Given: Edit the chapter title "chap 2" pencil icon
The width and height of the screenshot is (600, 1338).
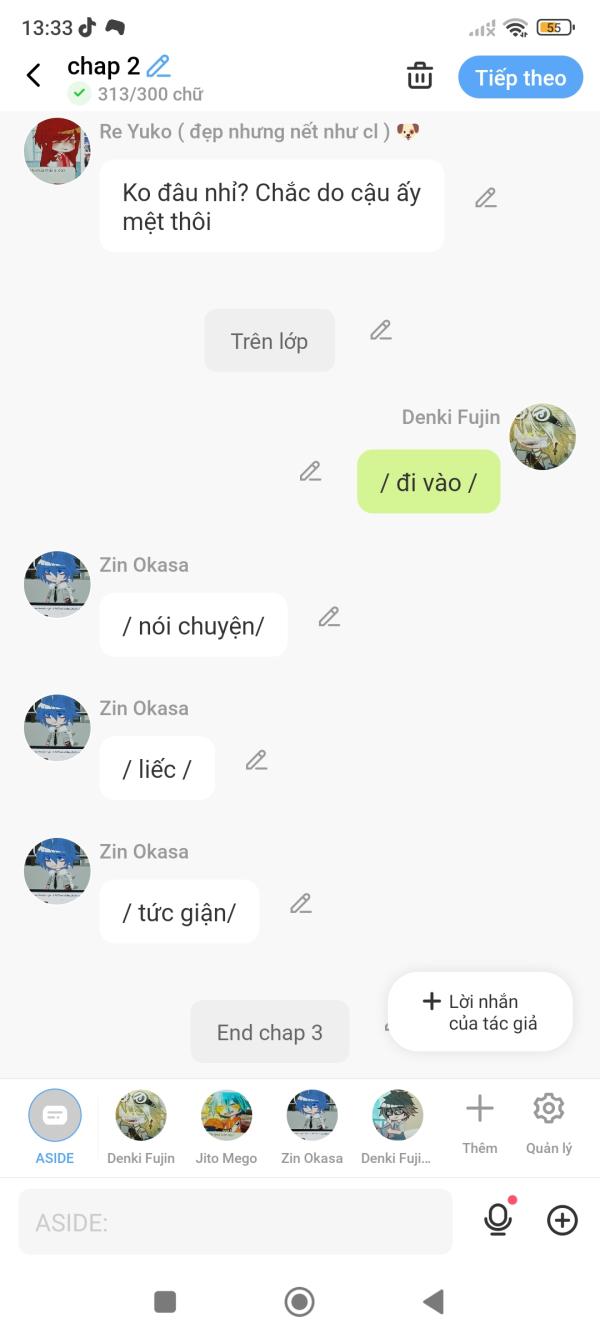Looking at the screenshot, I should pyautogui.click(x=158, y=67).
